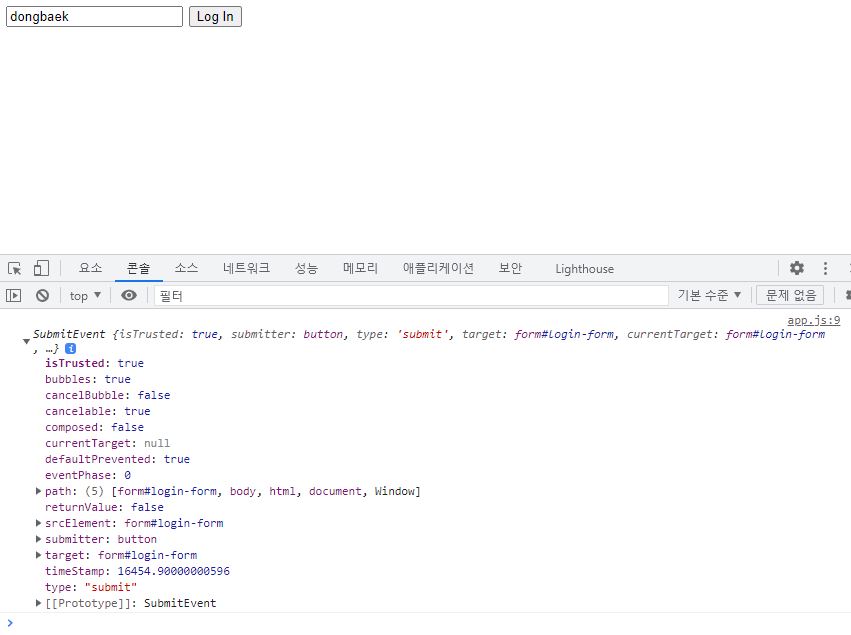Screen dimensions: 851x635
Task: Click the composed: false row
Action: (x=94, y=427)
